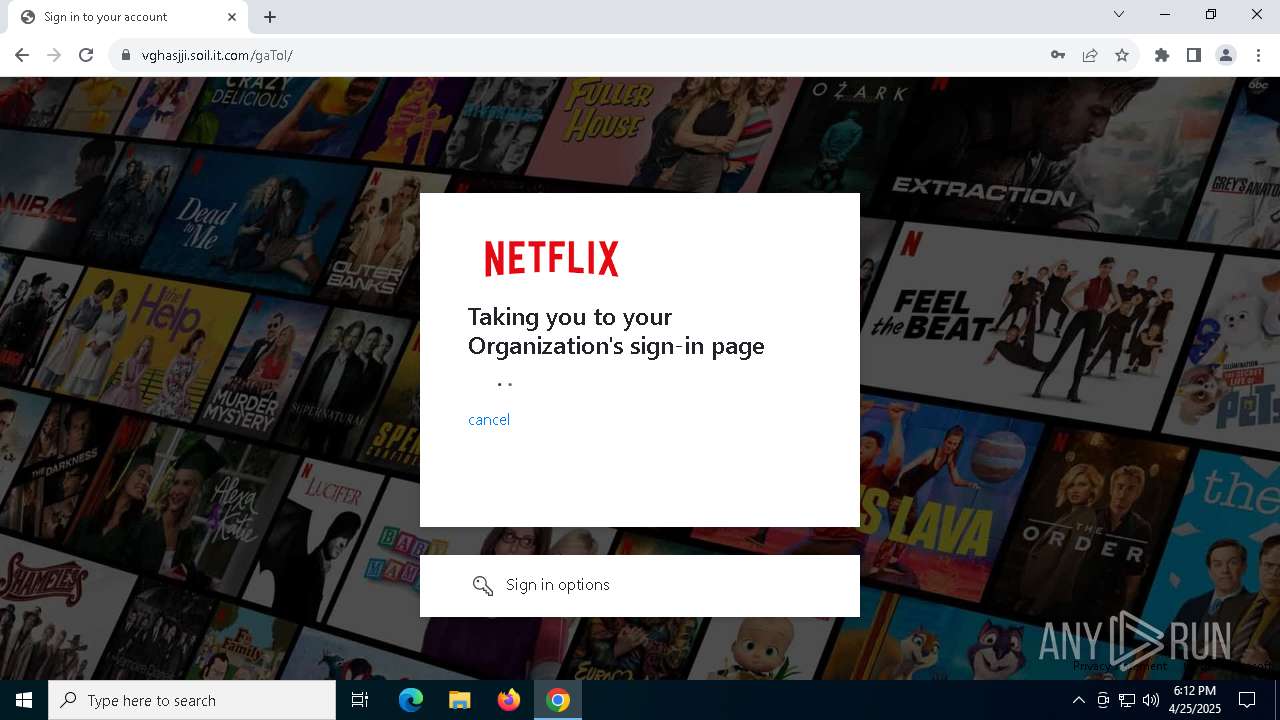Click 'Taking you to your Organization's sign-in page' heading

[x=616, y=331]
